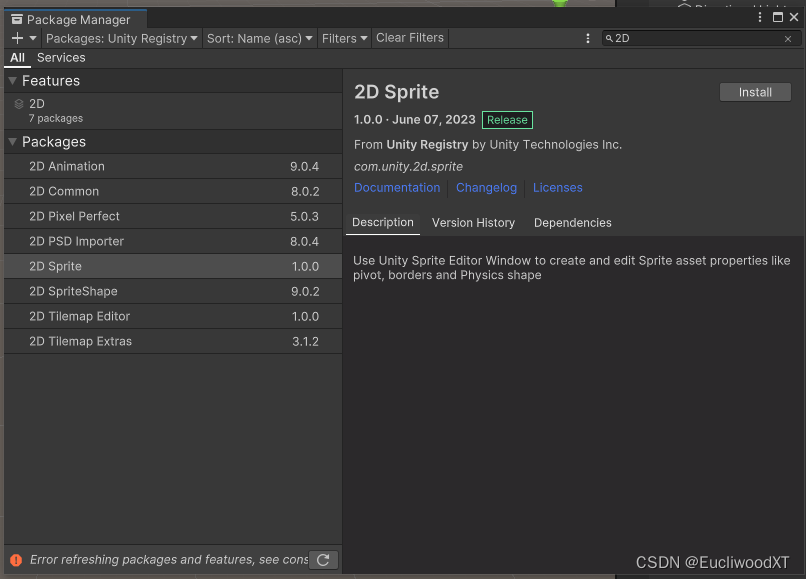Install the 2D Sprite package
Screen dimensions: 806x579
point(755,93)
